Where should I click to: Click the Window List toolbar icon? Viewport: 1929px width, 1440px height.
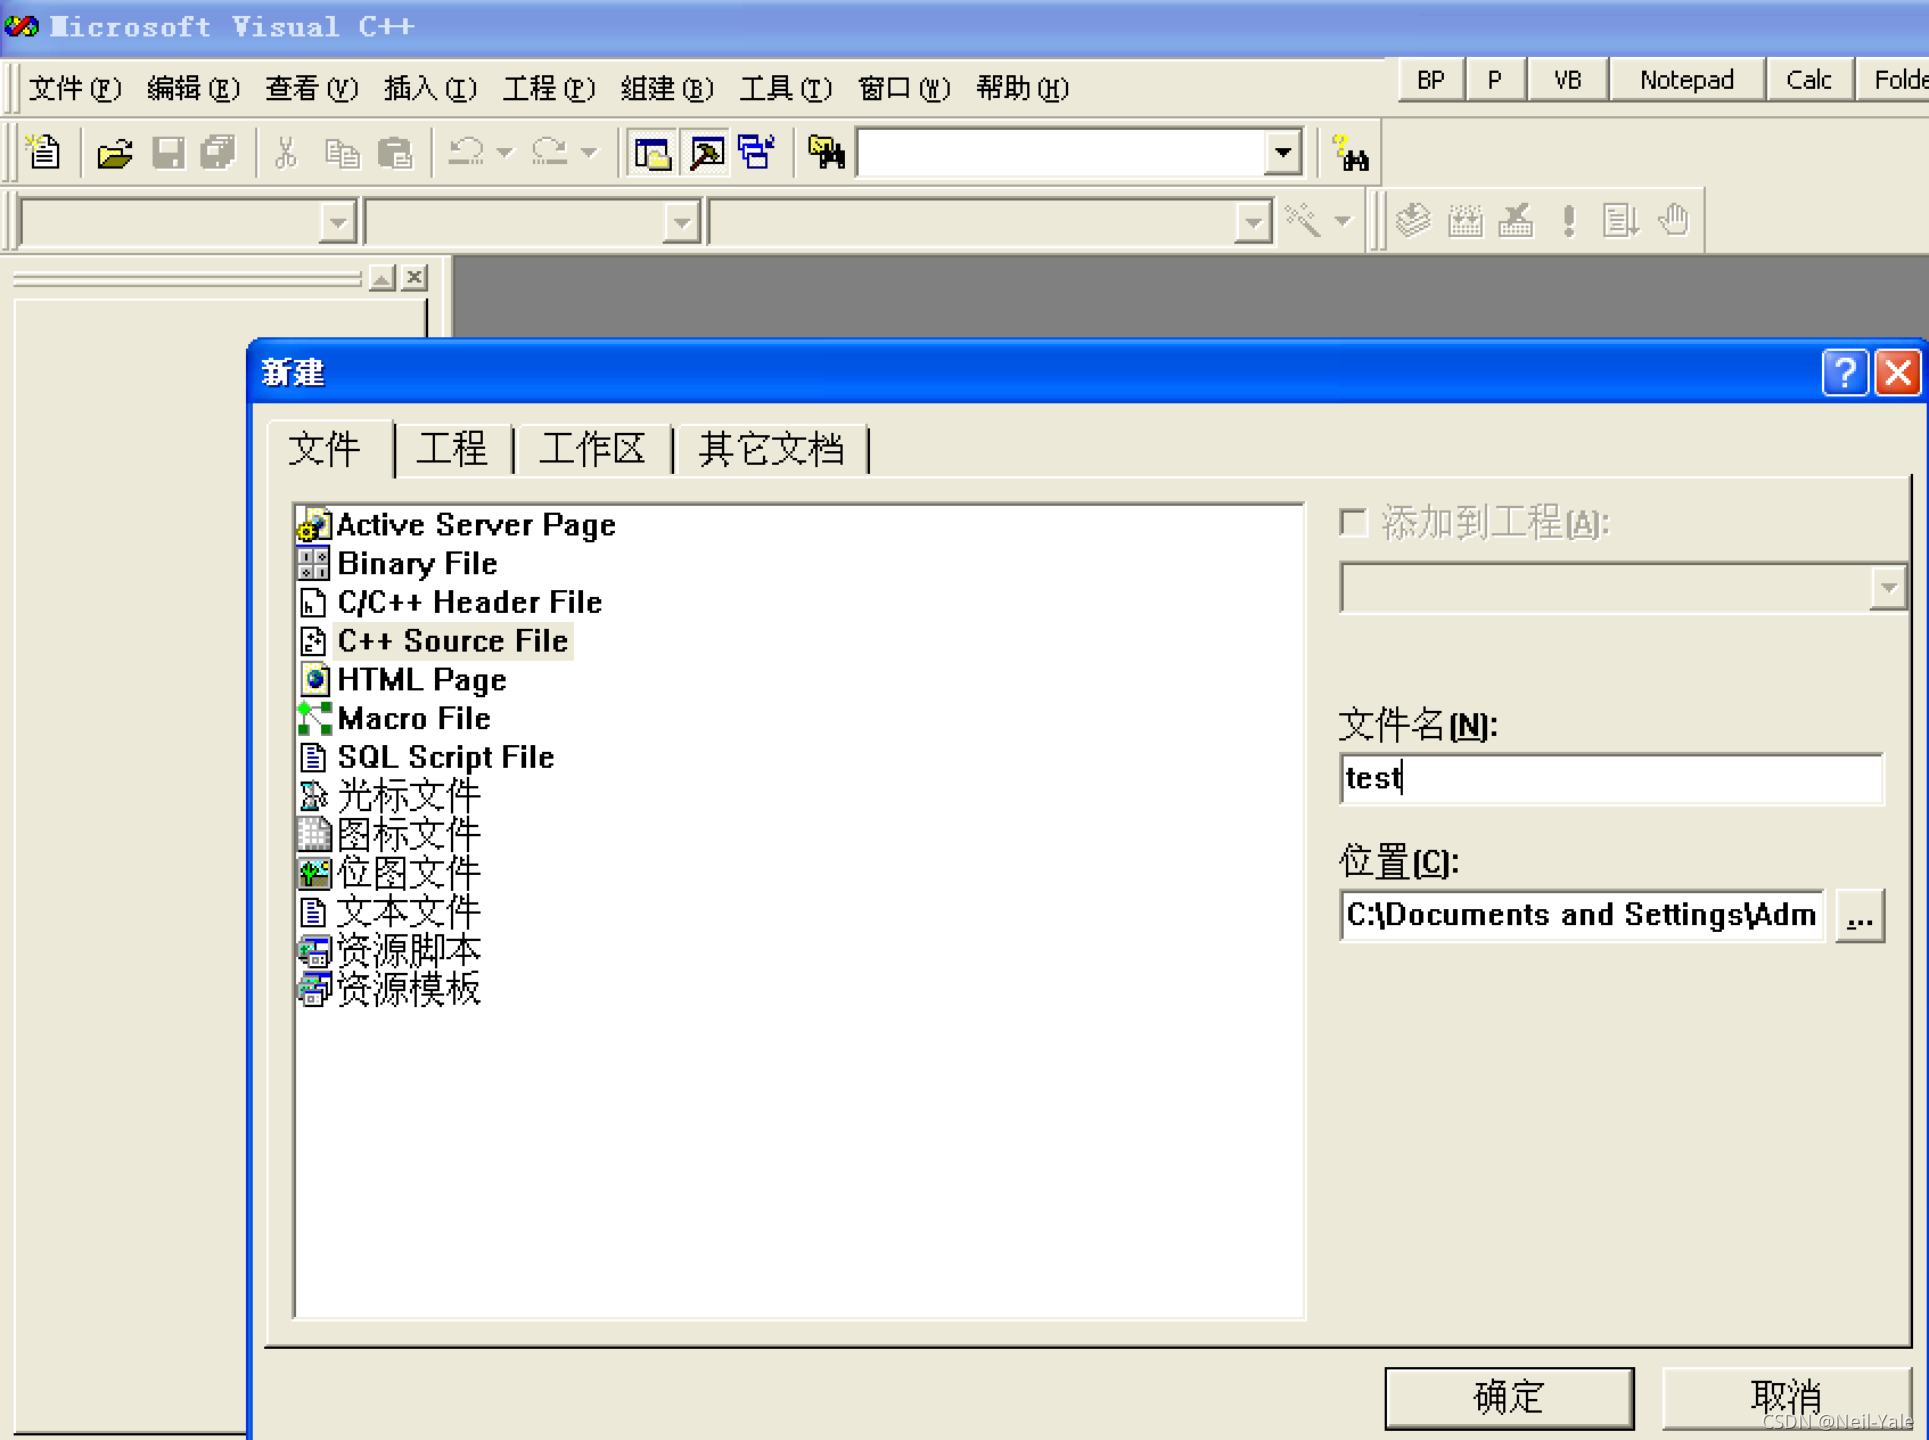(757, 153)
